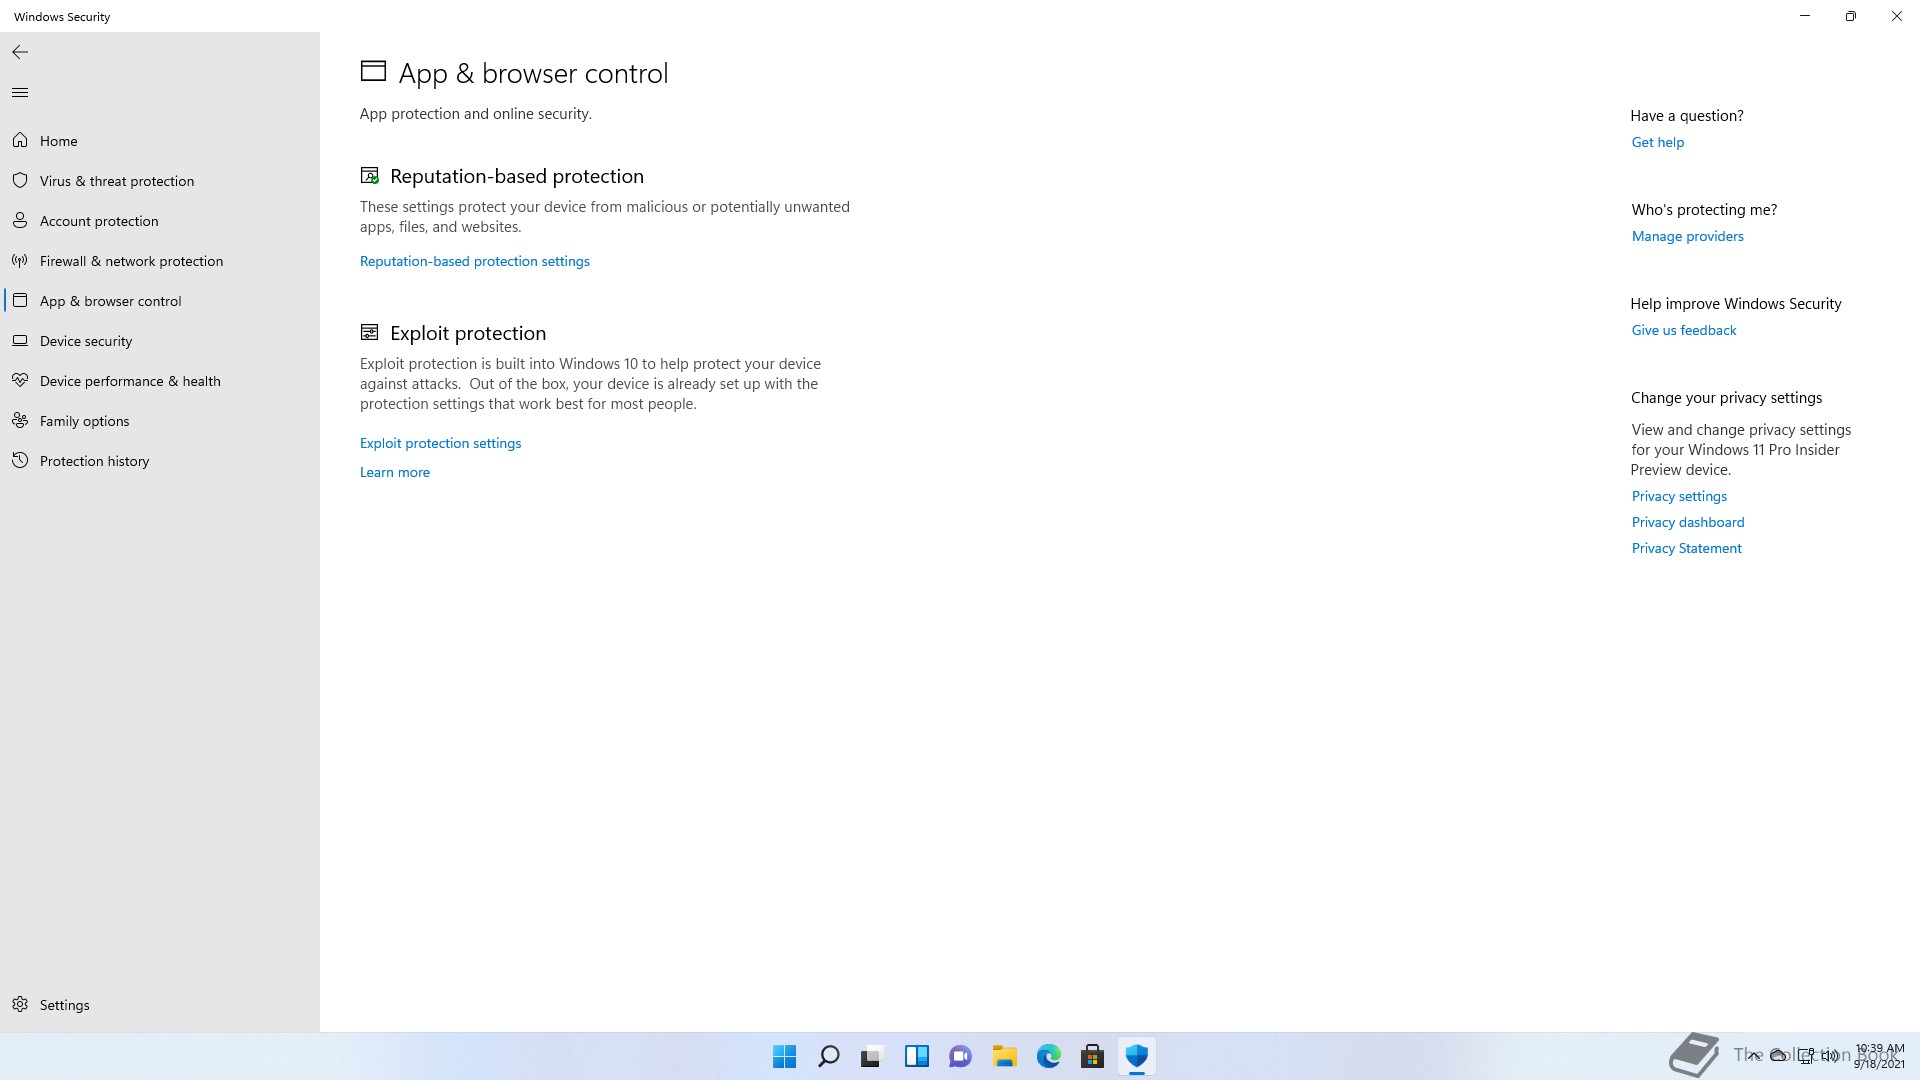Click the App & browser control window icon in sidebar
The width and height of the screenshot is (1920, 1080).
click(x=20, y=300)
